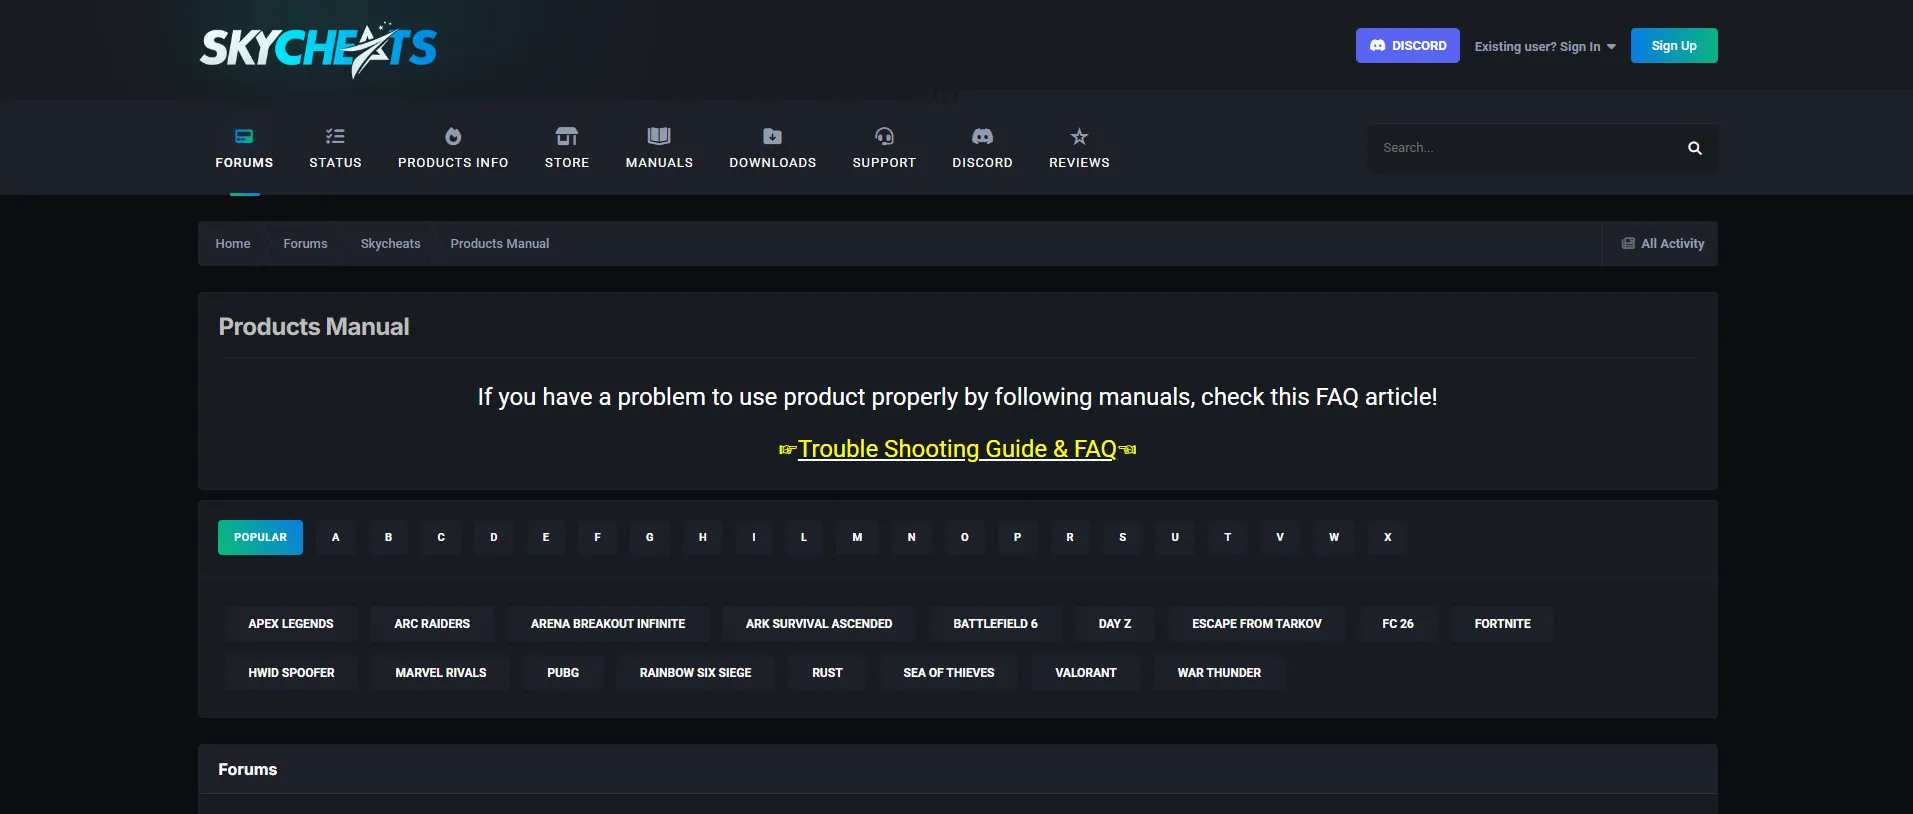Expand the Existing user Sign In dropdown
Screen dimensions: 1913x814
pos(1544,46)
